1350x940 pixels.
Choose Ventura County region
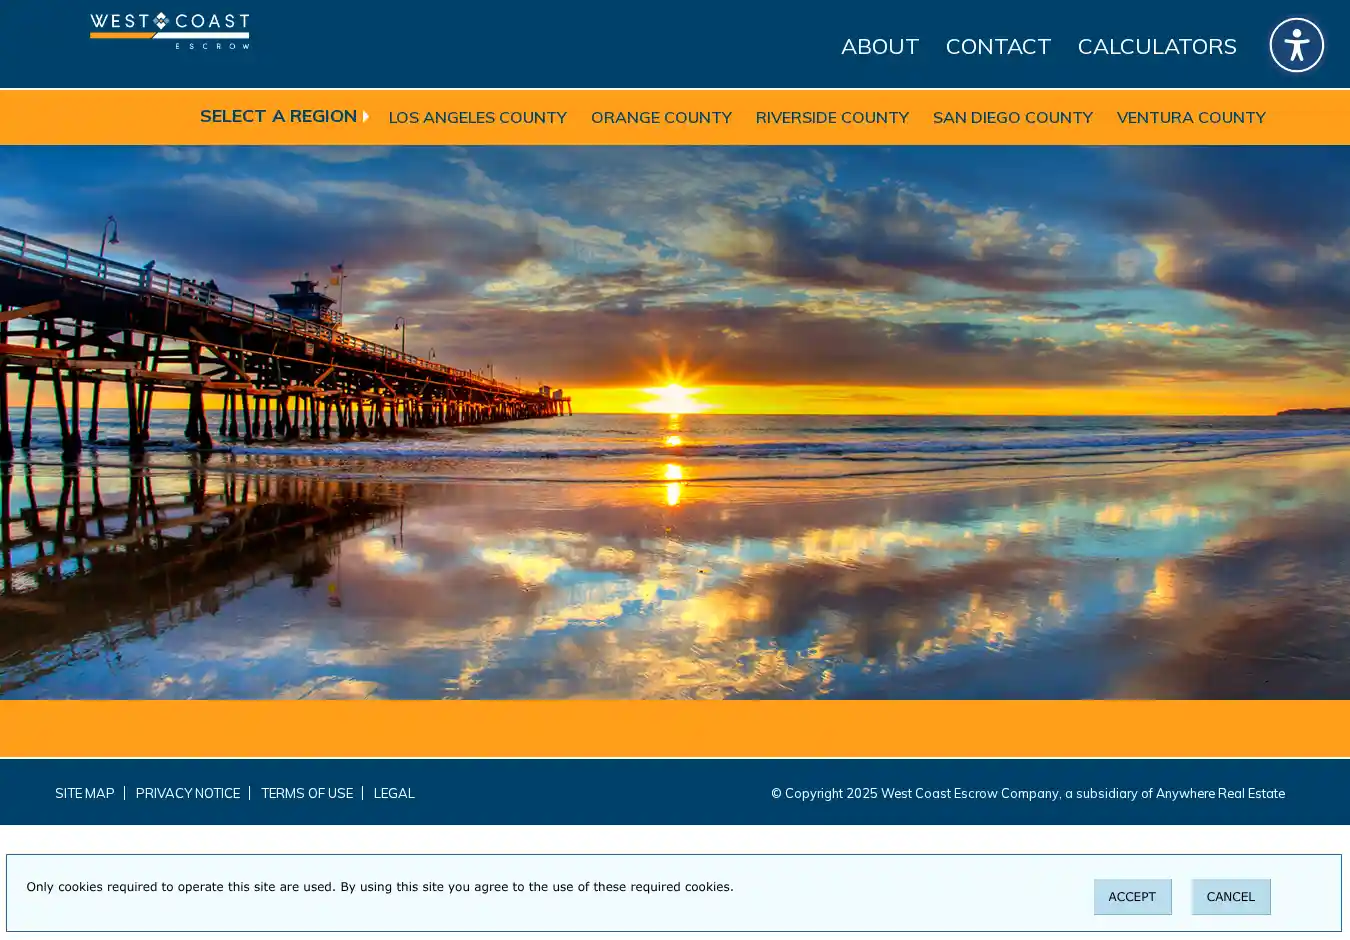point(1190,117)
